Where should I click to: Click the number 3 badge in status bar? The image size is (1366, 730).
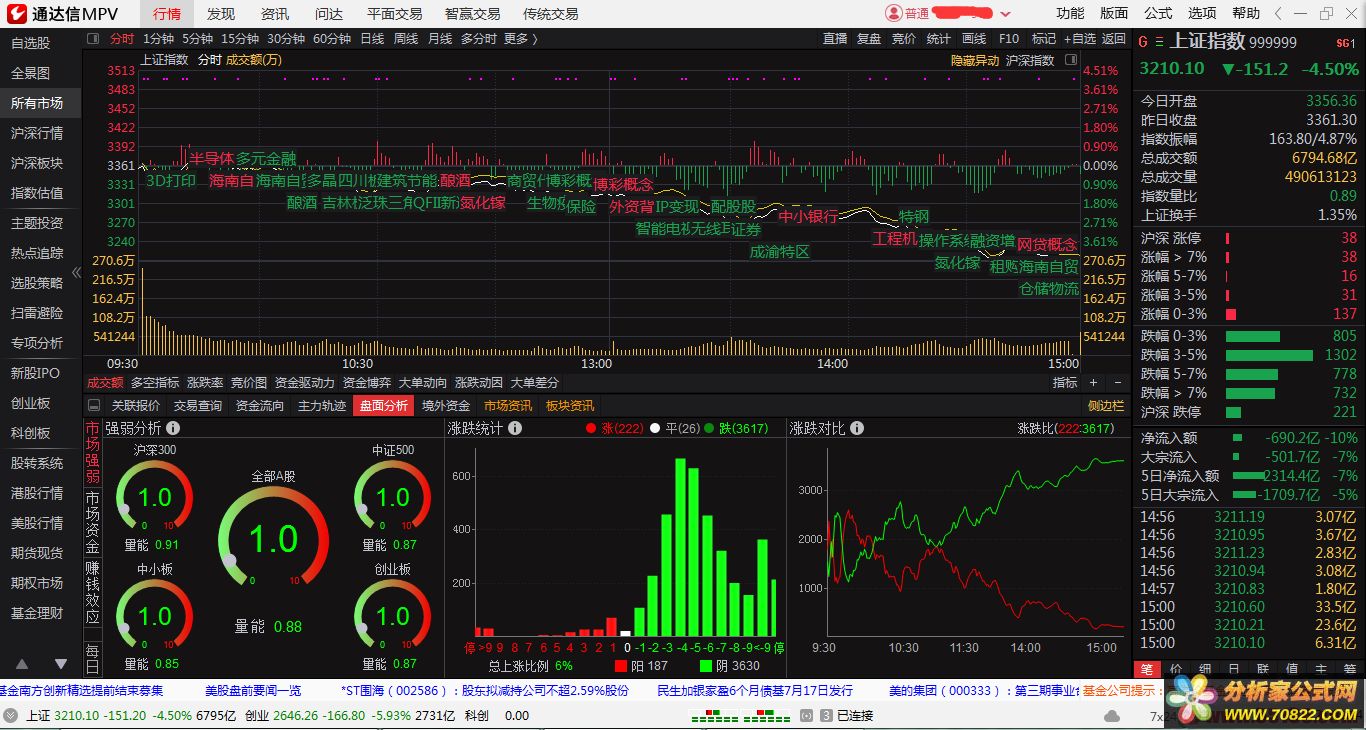[x=826, y=715]
